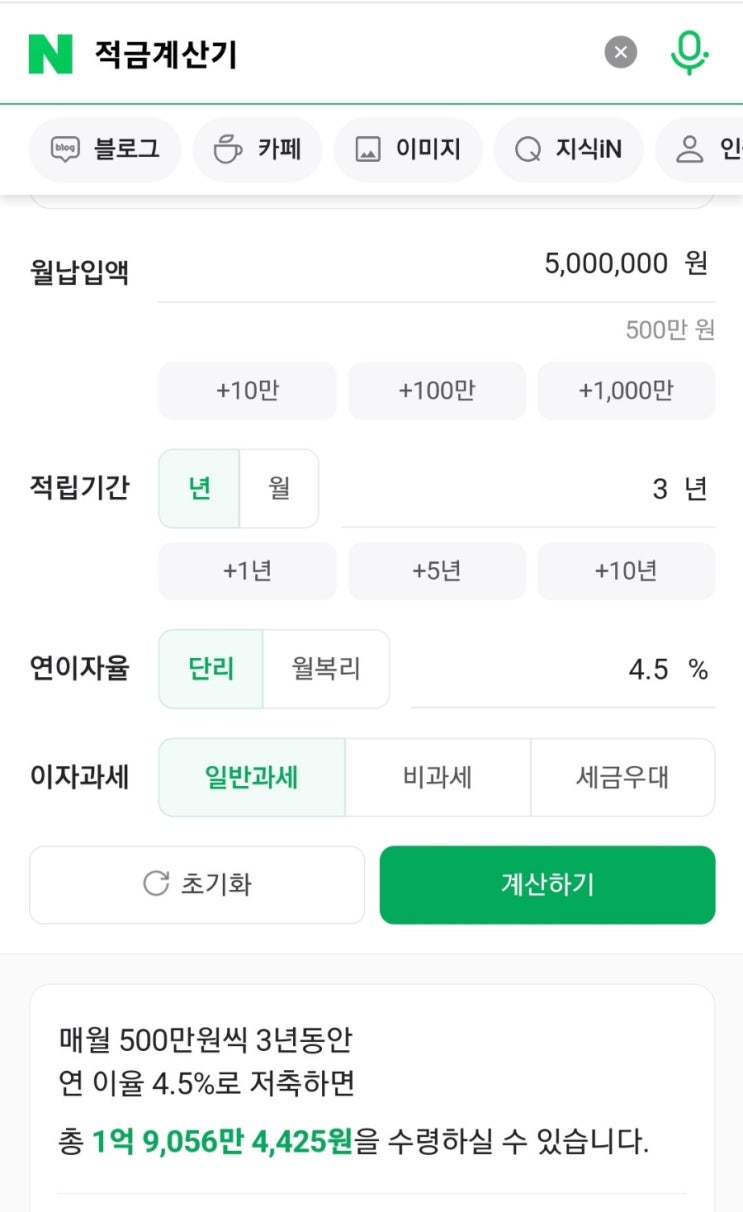The image size is (743, 1212).
Task: Choose 세금우대 tax option
Action: (622, 778)
